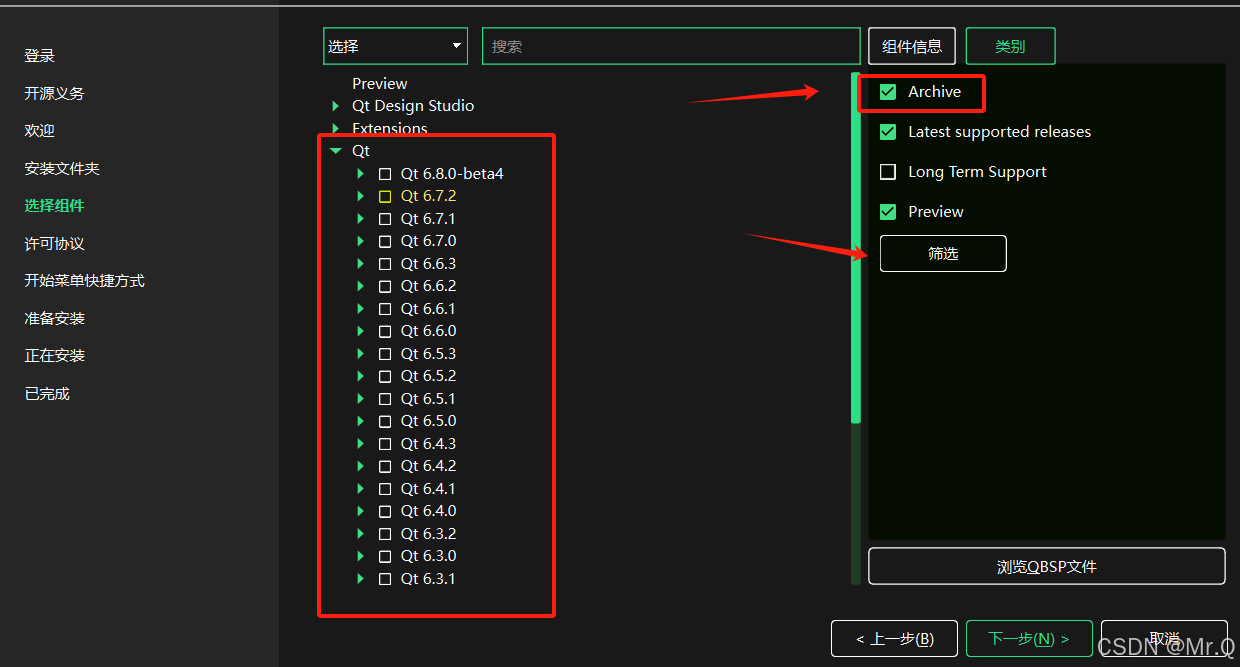Select the 登录 step in sidebar
The width and height of the screenshot is (1240, 667).
(40, 56)
